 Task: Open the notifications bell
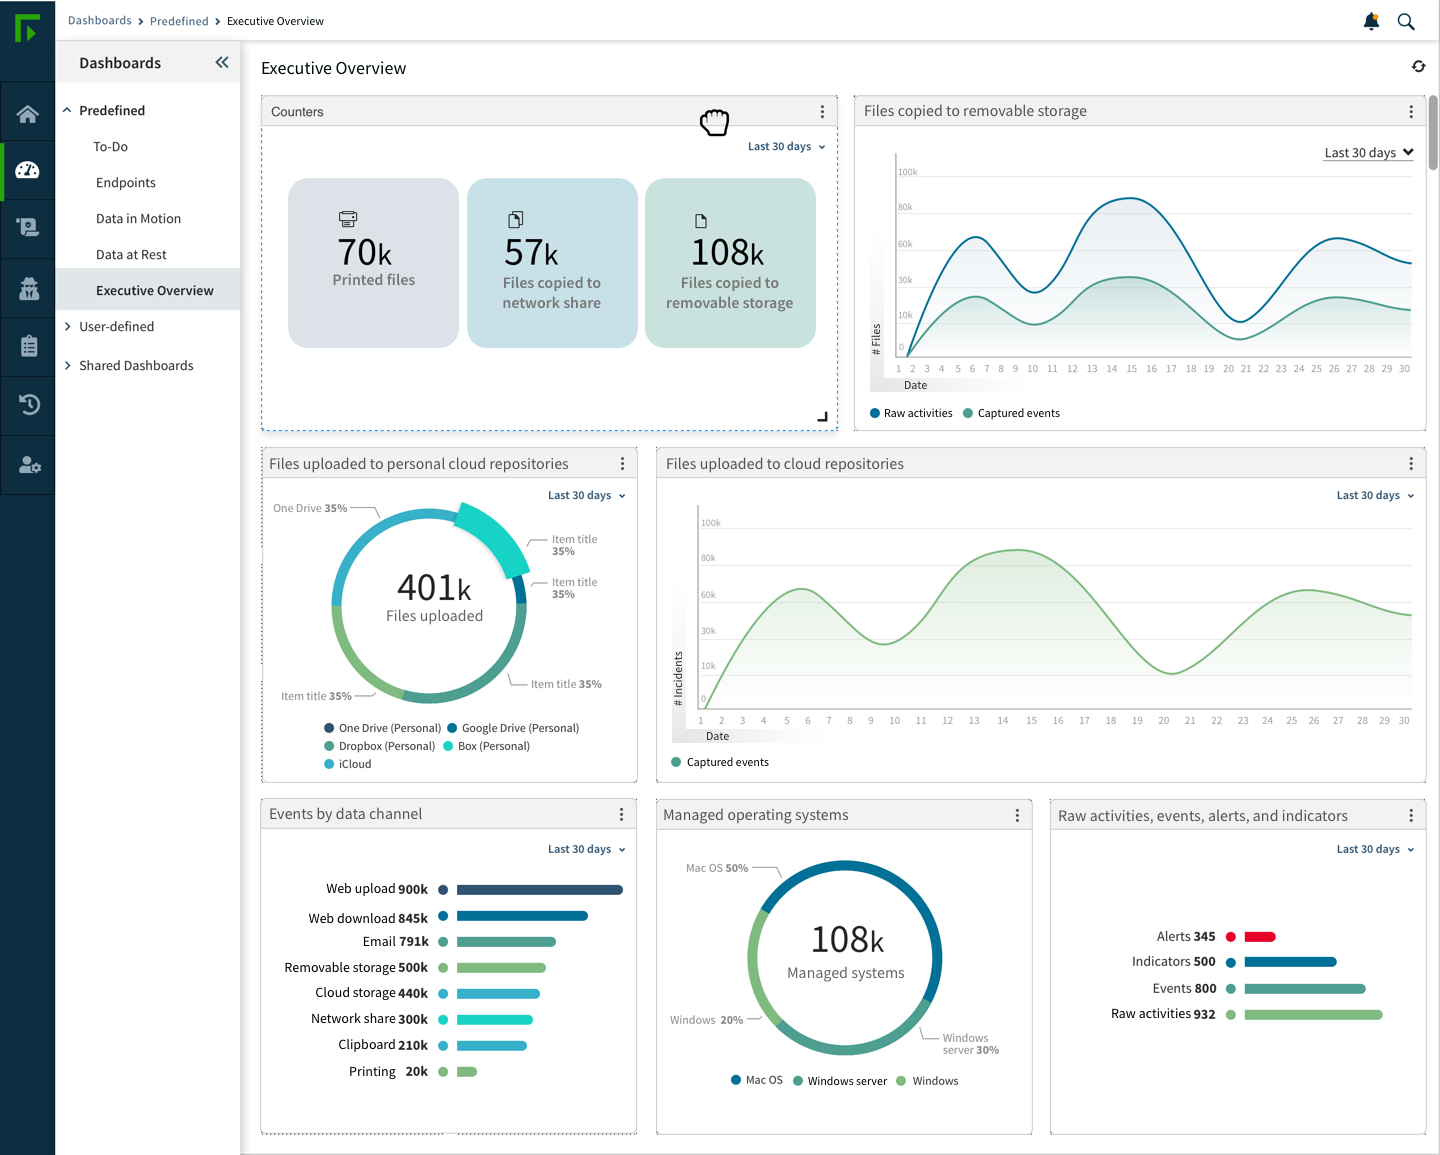pos(1371,21)
